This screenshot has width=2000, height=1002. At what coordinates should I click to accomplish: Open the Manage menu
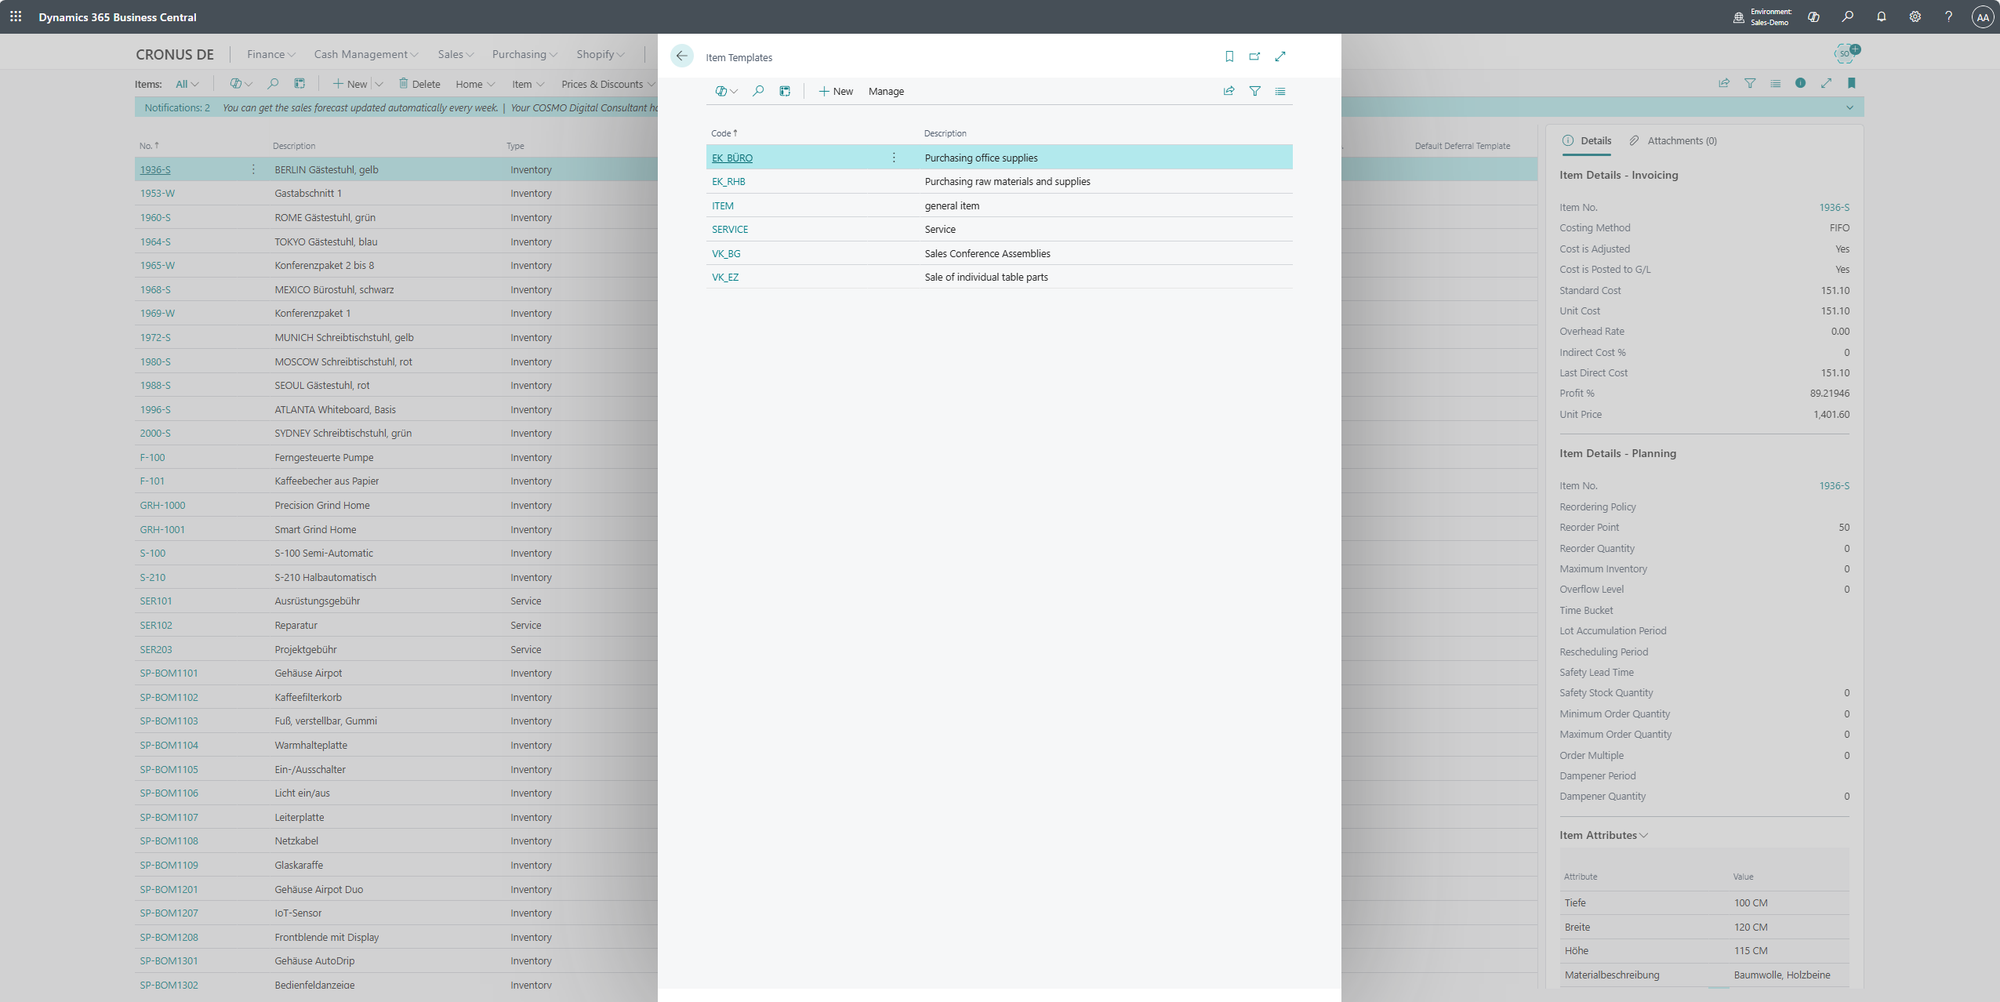tap(886, 91)
